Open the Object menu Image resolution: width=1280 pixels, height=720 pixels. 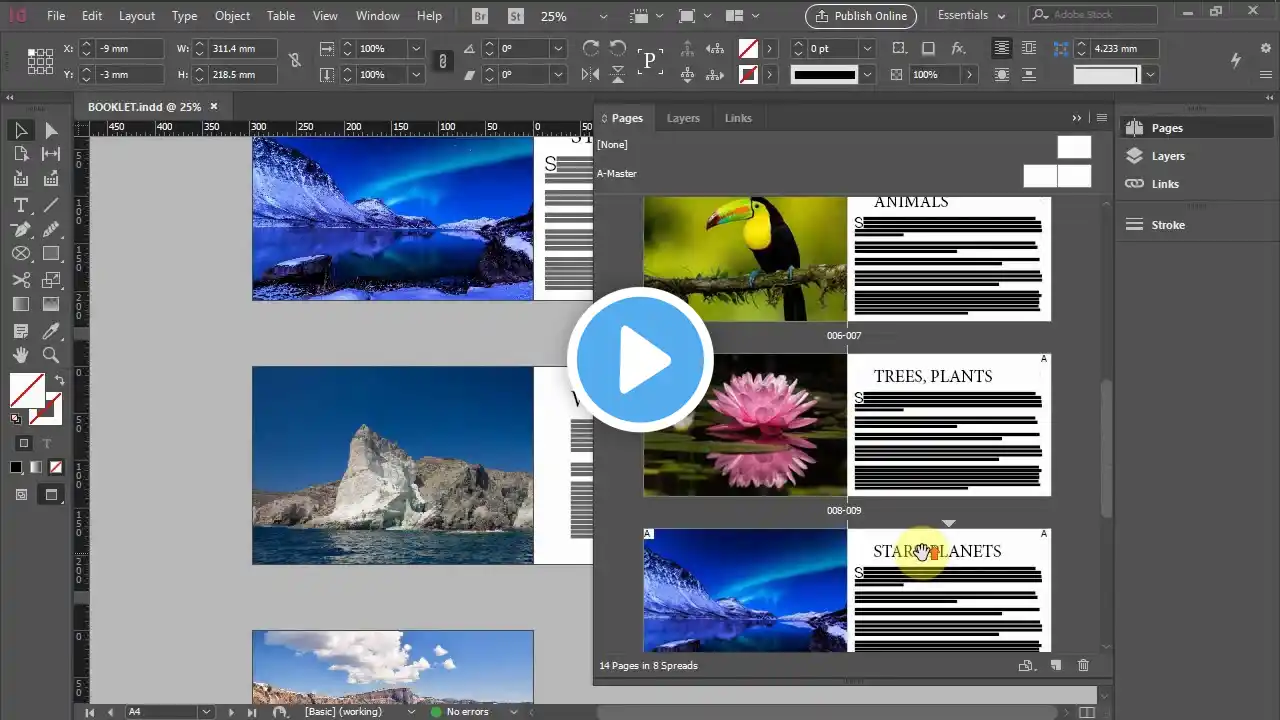[232, 16]
